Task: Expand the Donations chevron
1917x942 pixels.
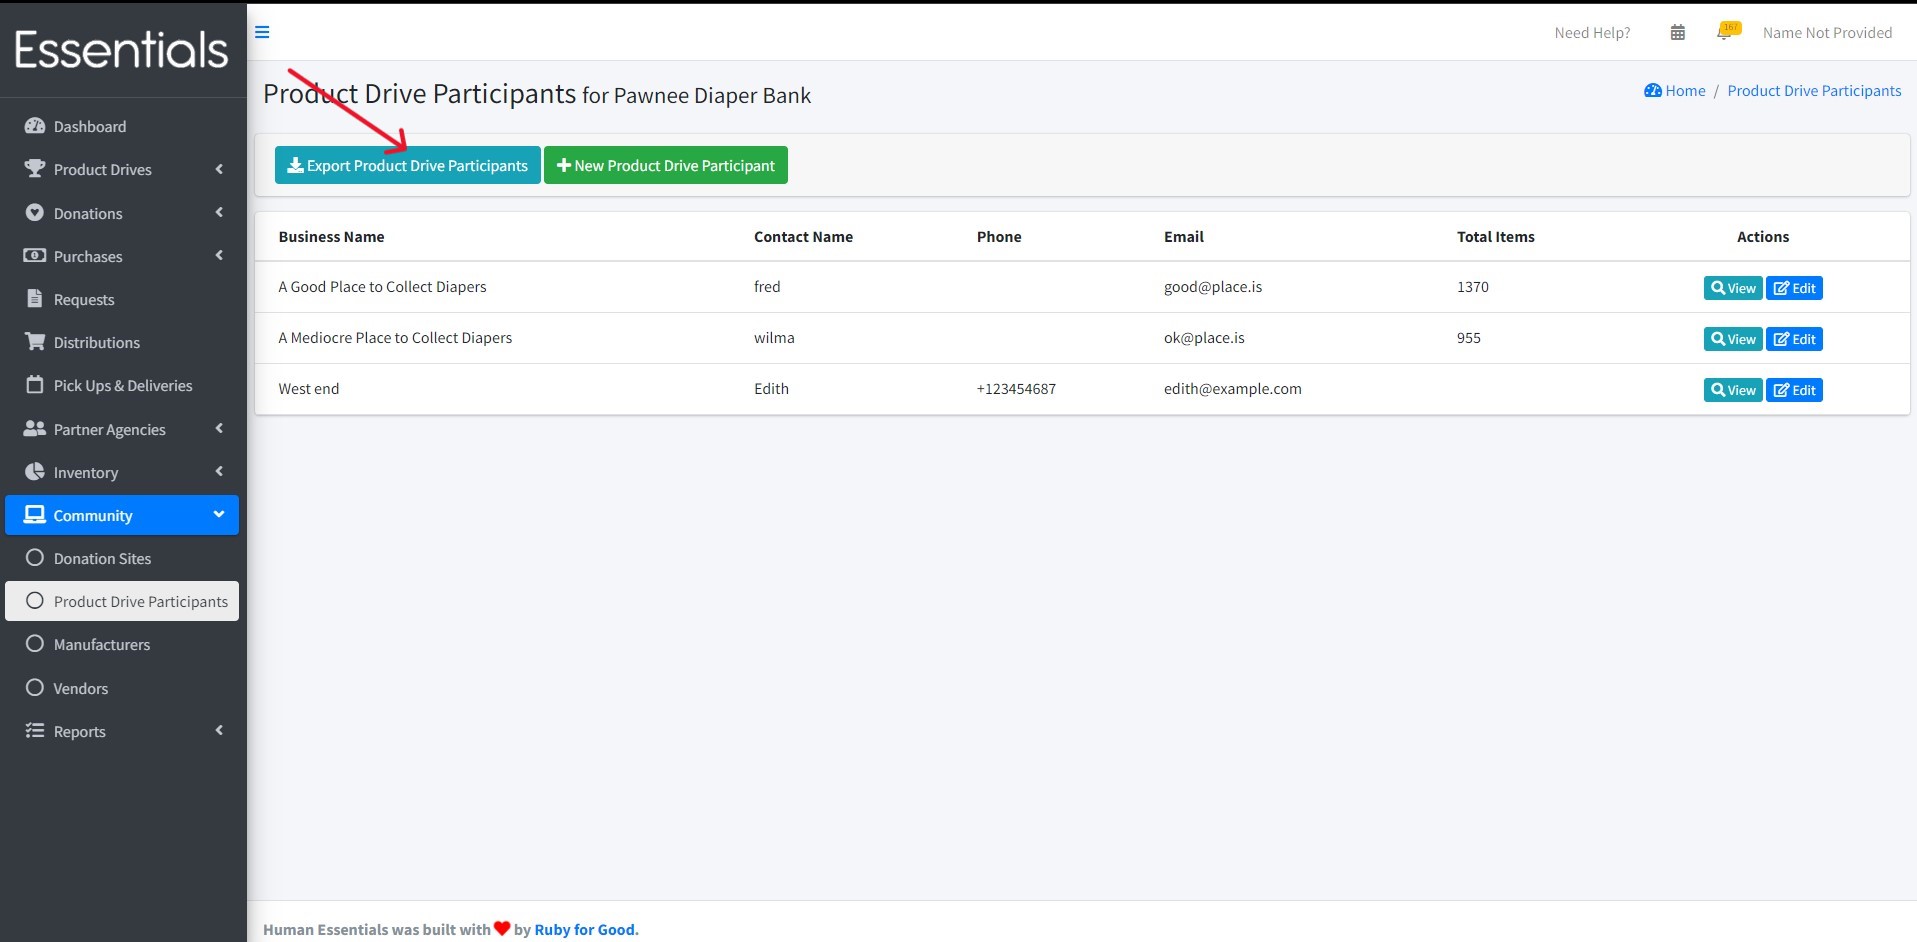Action: 219,212
